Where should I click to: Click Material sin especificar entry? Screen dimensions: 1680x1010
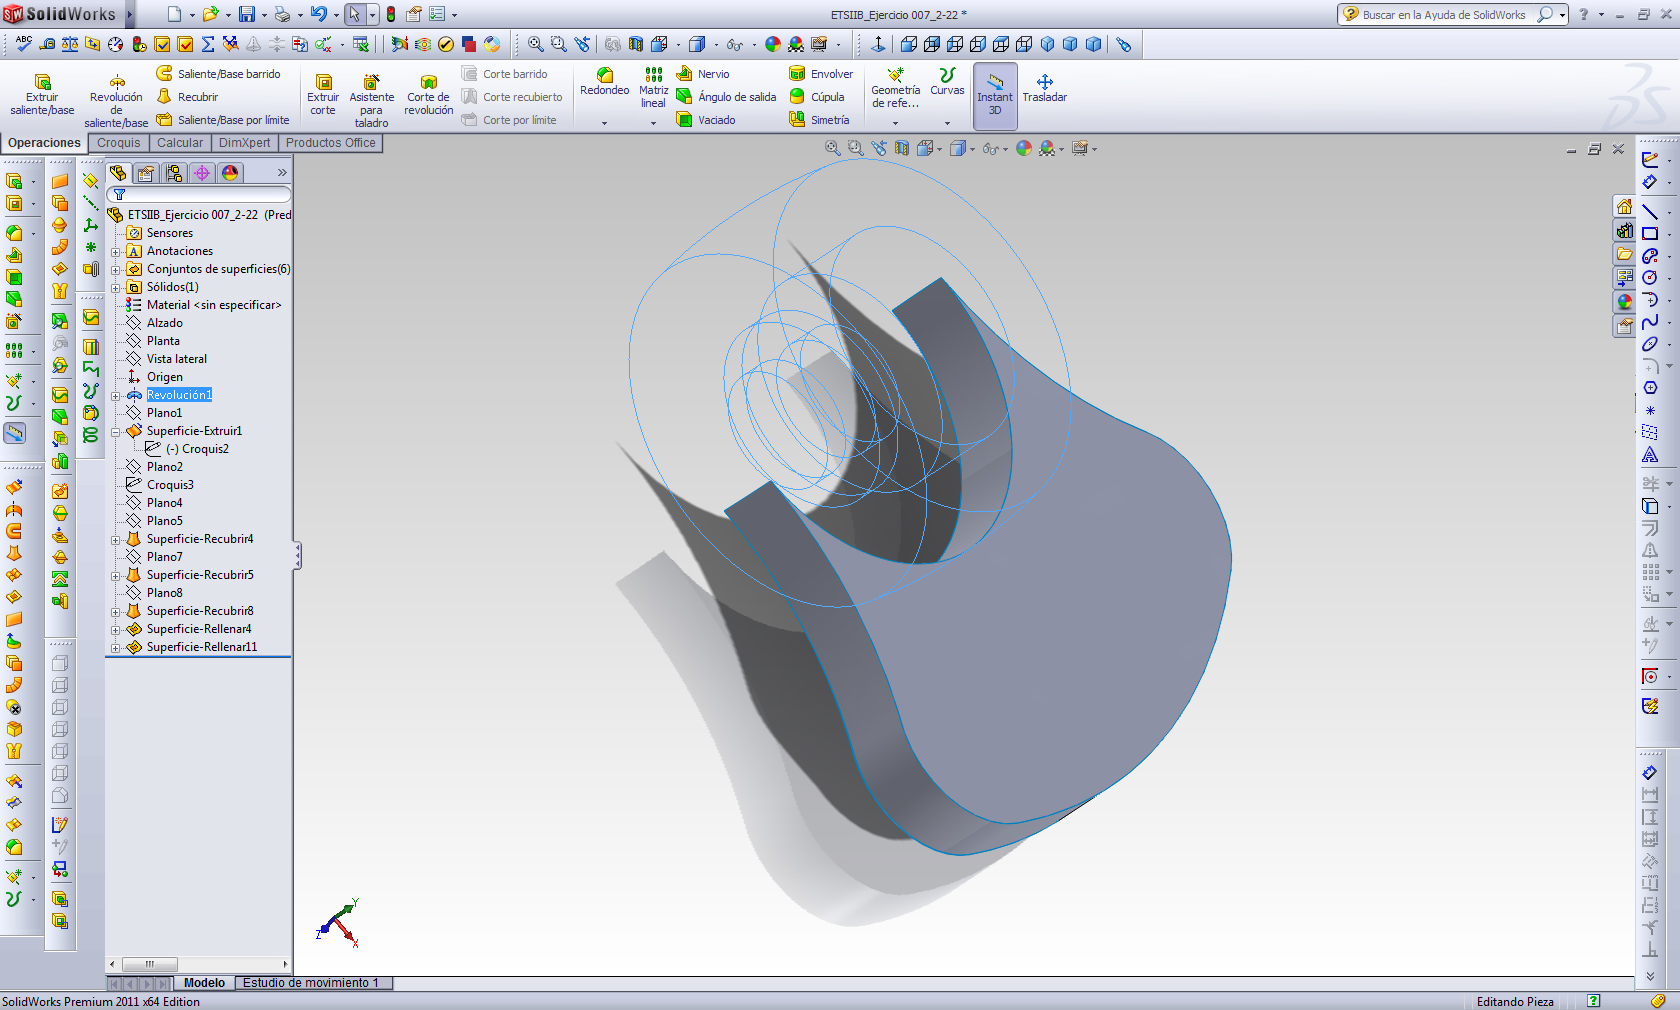[x=213, y=305]
